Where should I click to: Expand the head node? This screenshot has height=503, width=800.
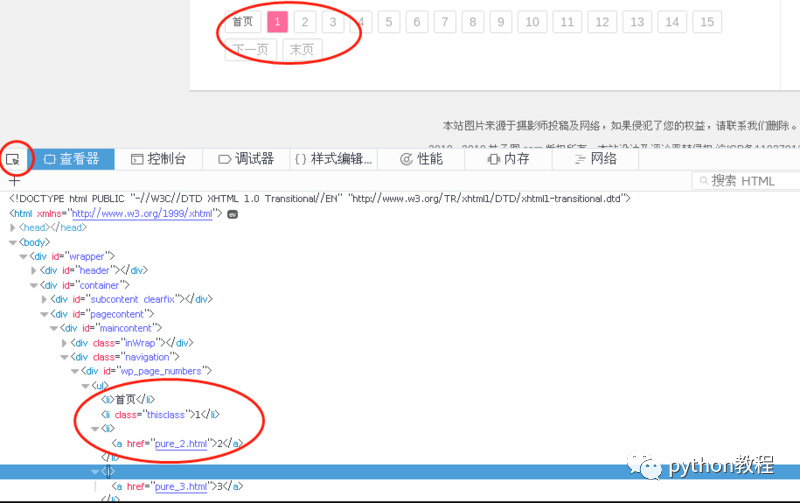click(13, 228)
